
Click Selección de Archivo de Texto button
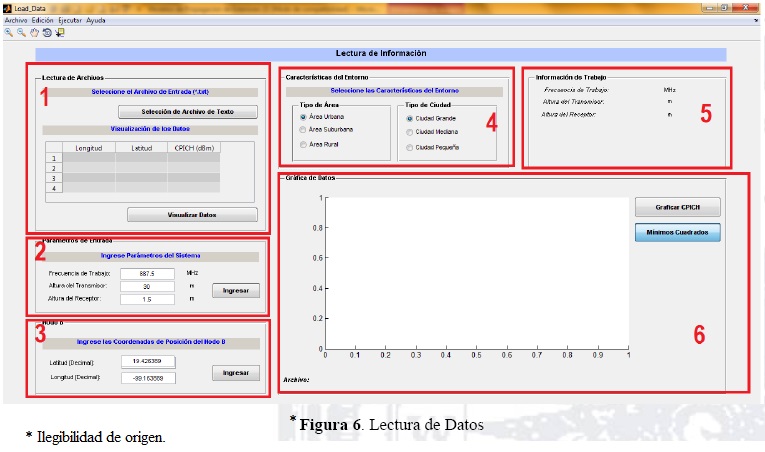tap(187, 112)
